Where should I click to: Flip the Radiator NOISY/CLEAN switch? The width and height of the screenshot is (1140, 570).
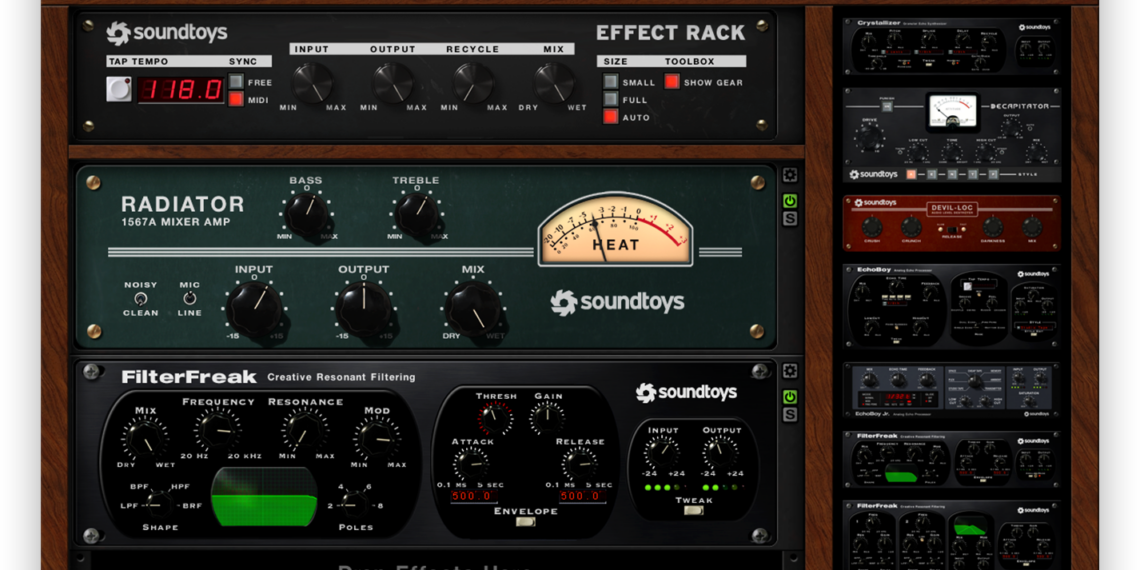pos(140,298)
